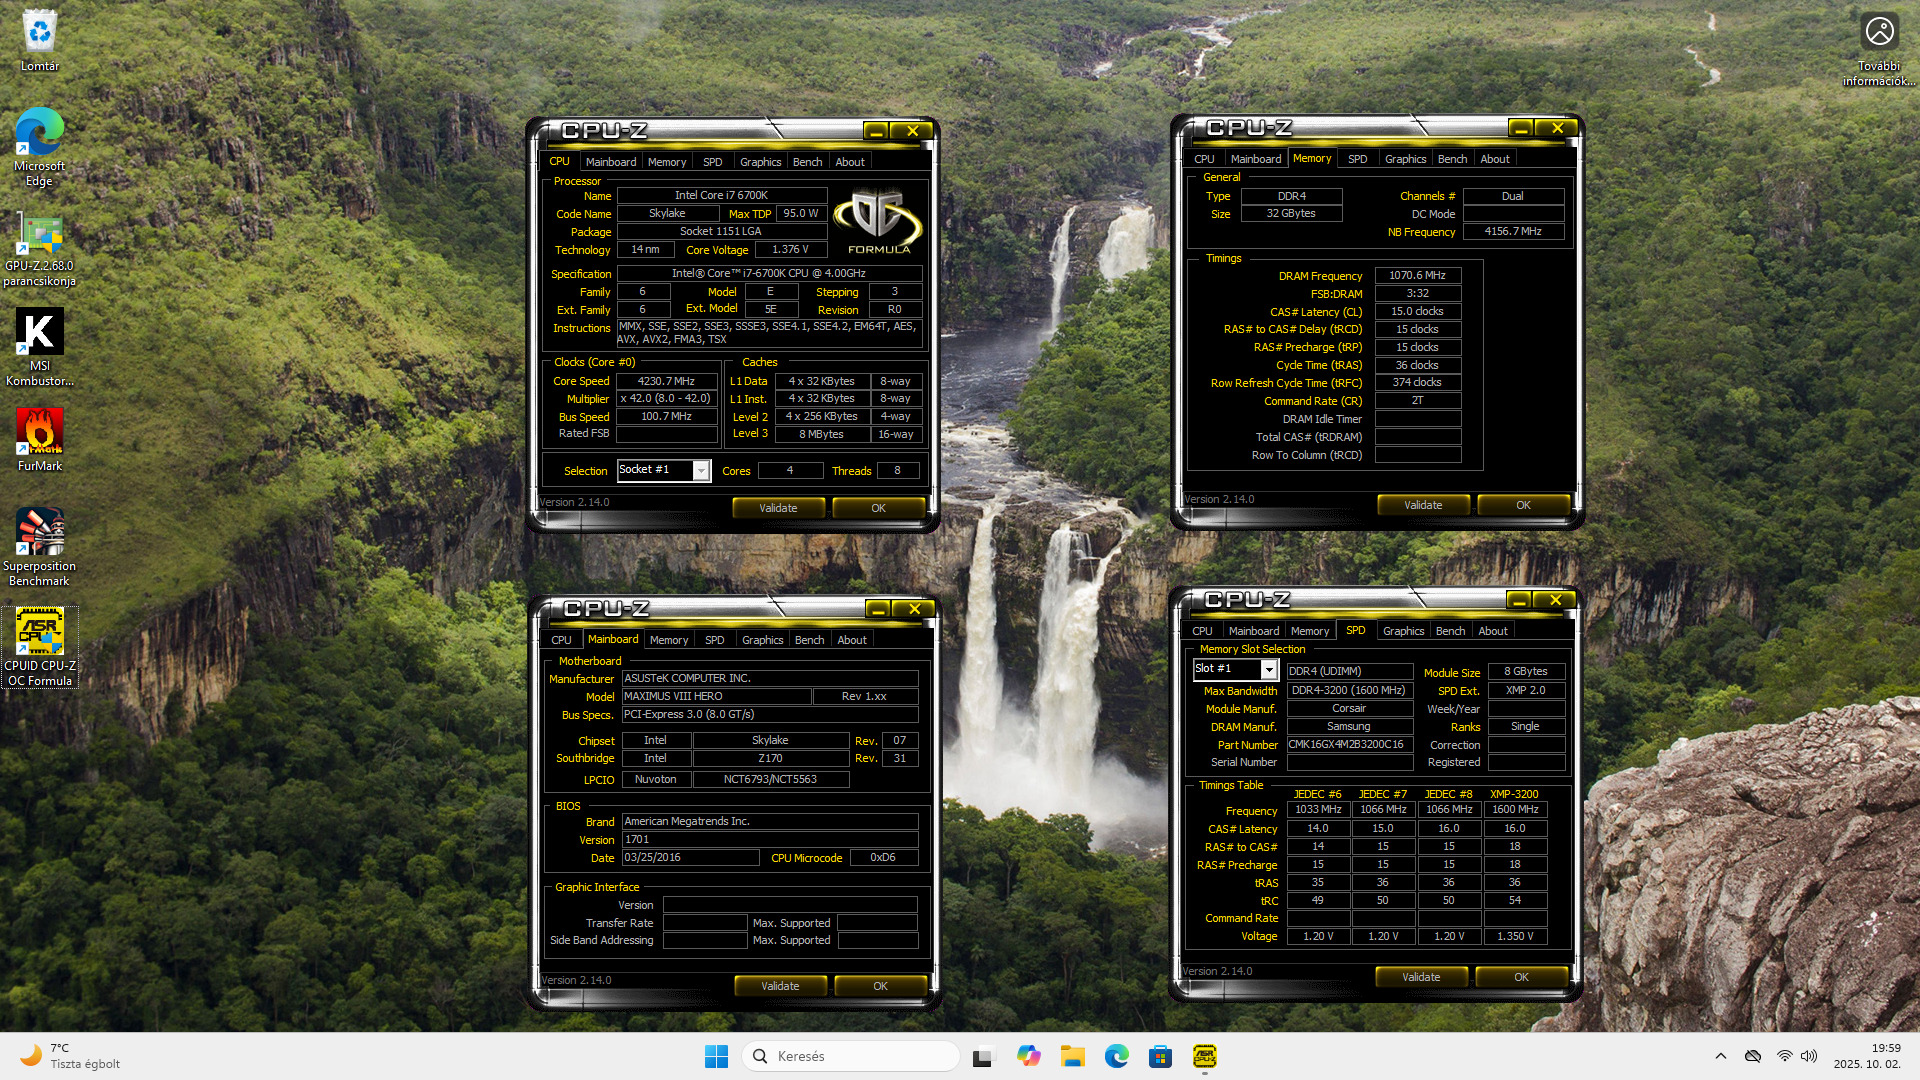Show hidden system tray icons chevron
The image size is (1920, 1080).
point(1720,1056)
